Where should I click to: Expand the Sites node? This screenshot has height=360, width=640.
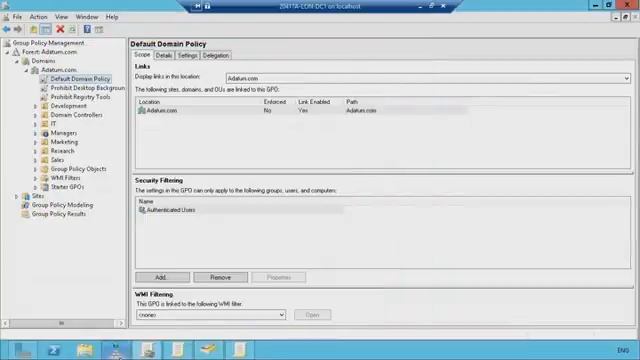pyautogui.click(x=17, y=196)
